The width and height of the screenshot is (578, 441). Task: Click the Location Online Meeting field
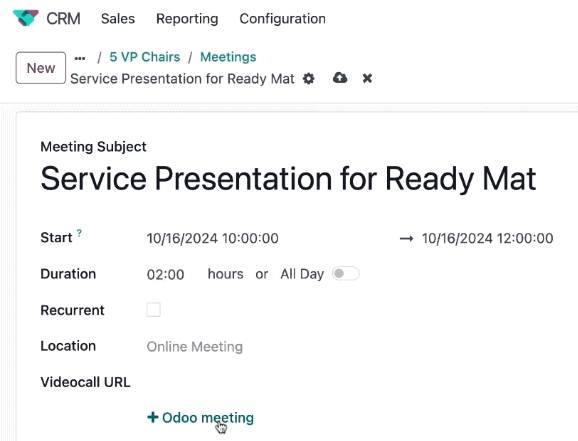pyautogui.click(x=195, y=347)
